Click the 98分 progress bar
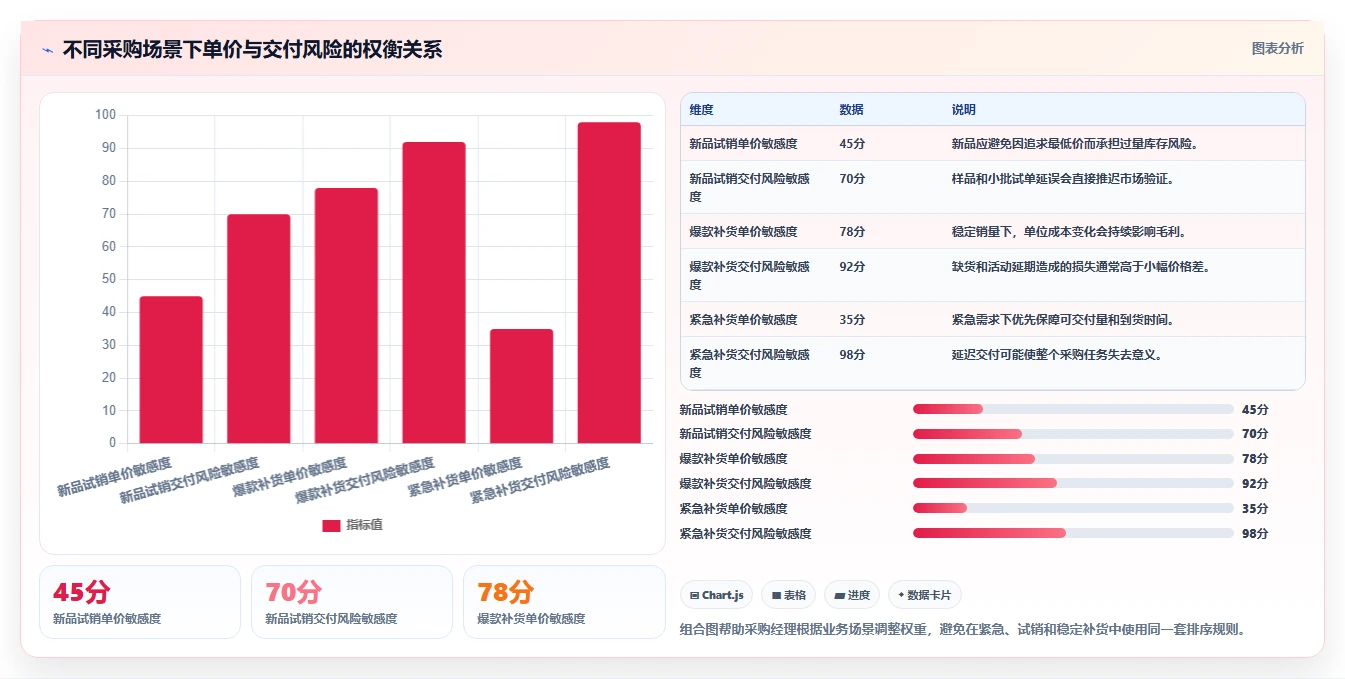The width and height of the screenshot is (1345, 679). [1073, 533]
